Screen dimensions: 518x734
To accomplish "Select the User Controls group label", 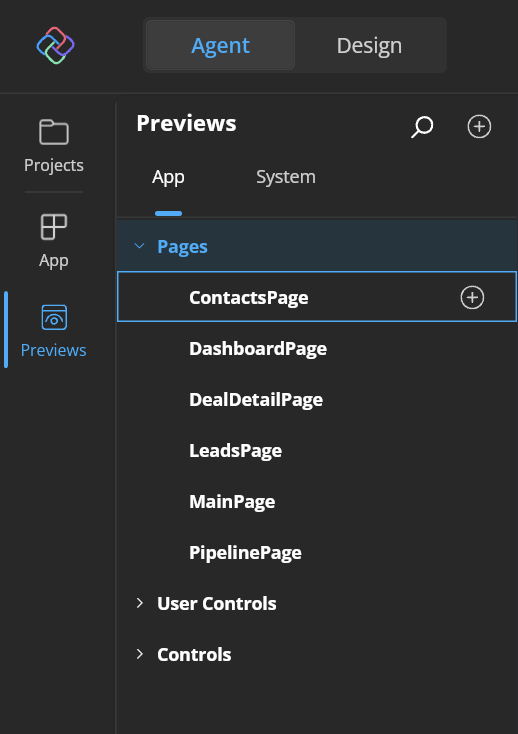I will [217, 604].
